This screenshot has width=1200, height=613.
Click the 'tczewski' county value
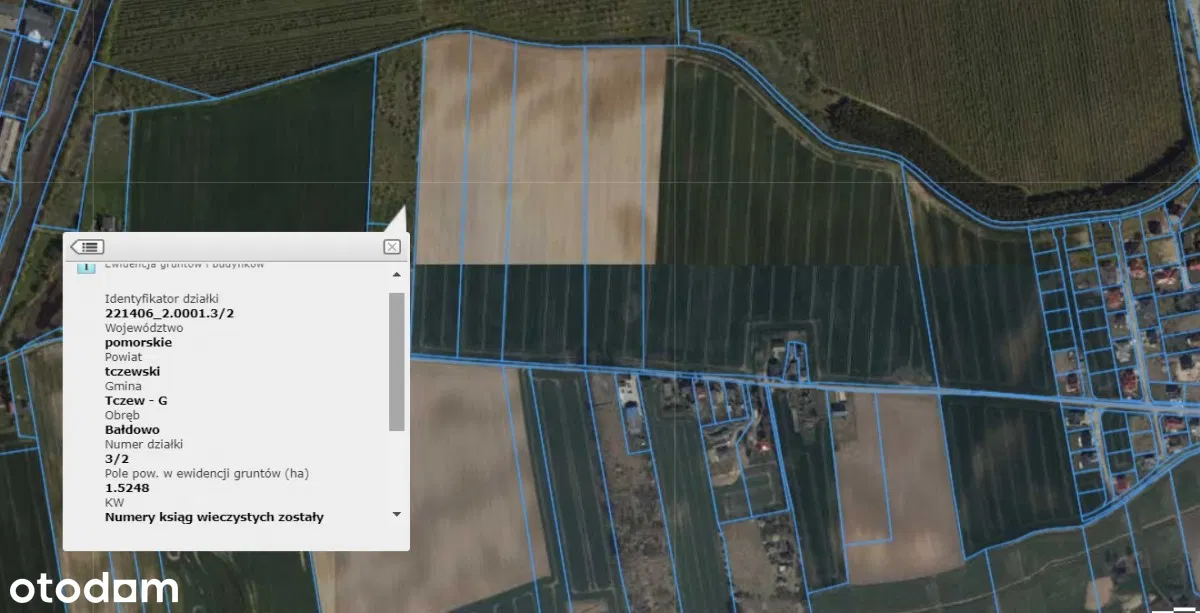132,371
